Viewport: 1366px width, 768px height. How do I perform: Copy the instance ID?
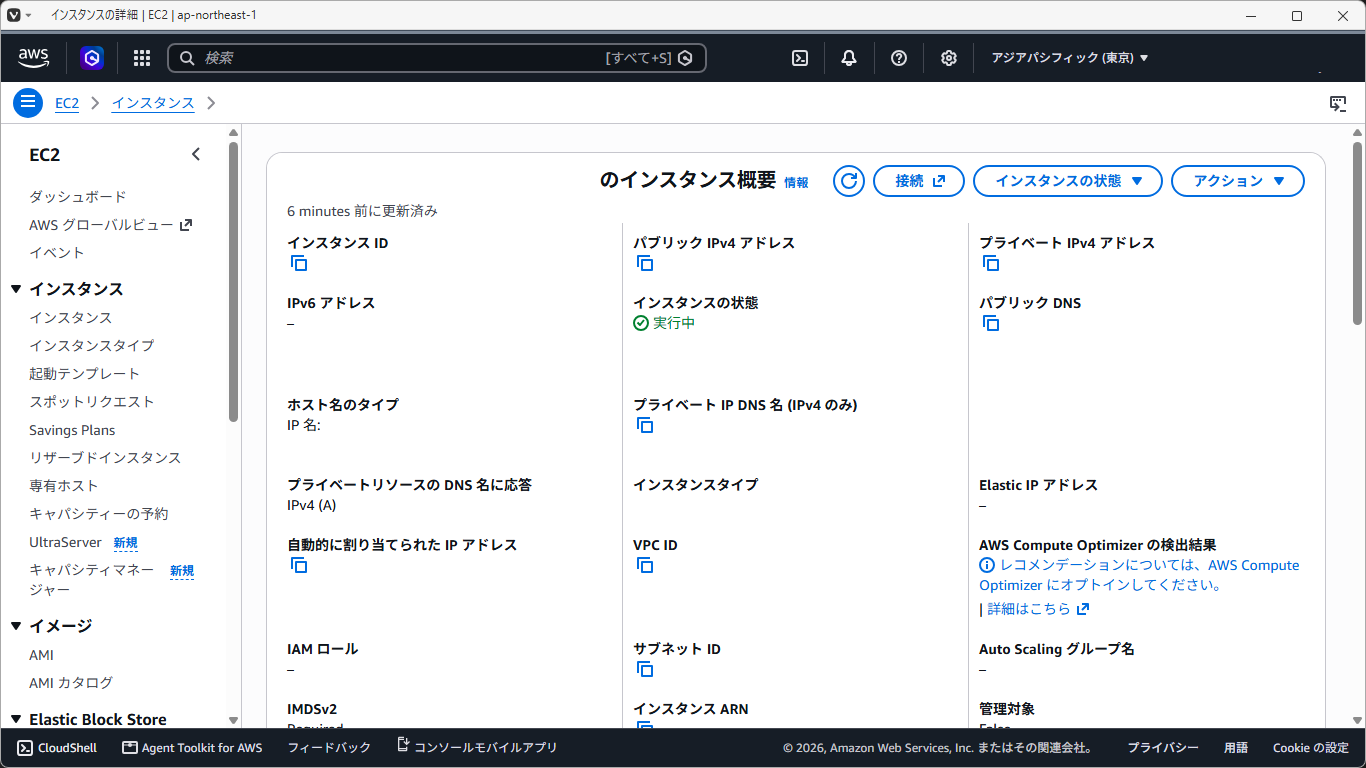coord(299,263)
